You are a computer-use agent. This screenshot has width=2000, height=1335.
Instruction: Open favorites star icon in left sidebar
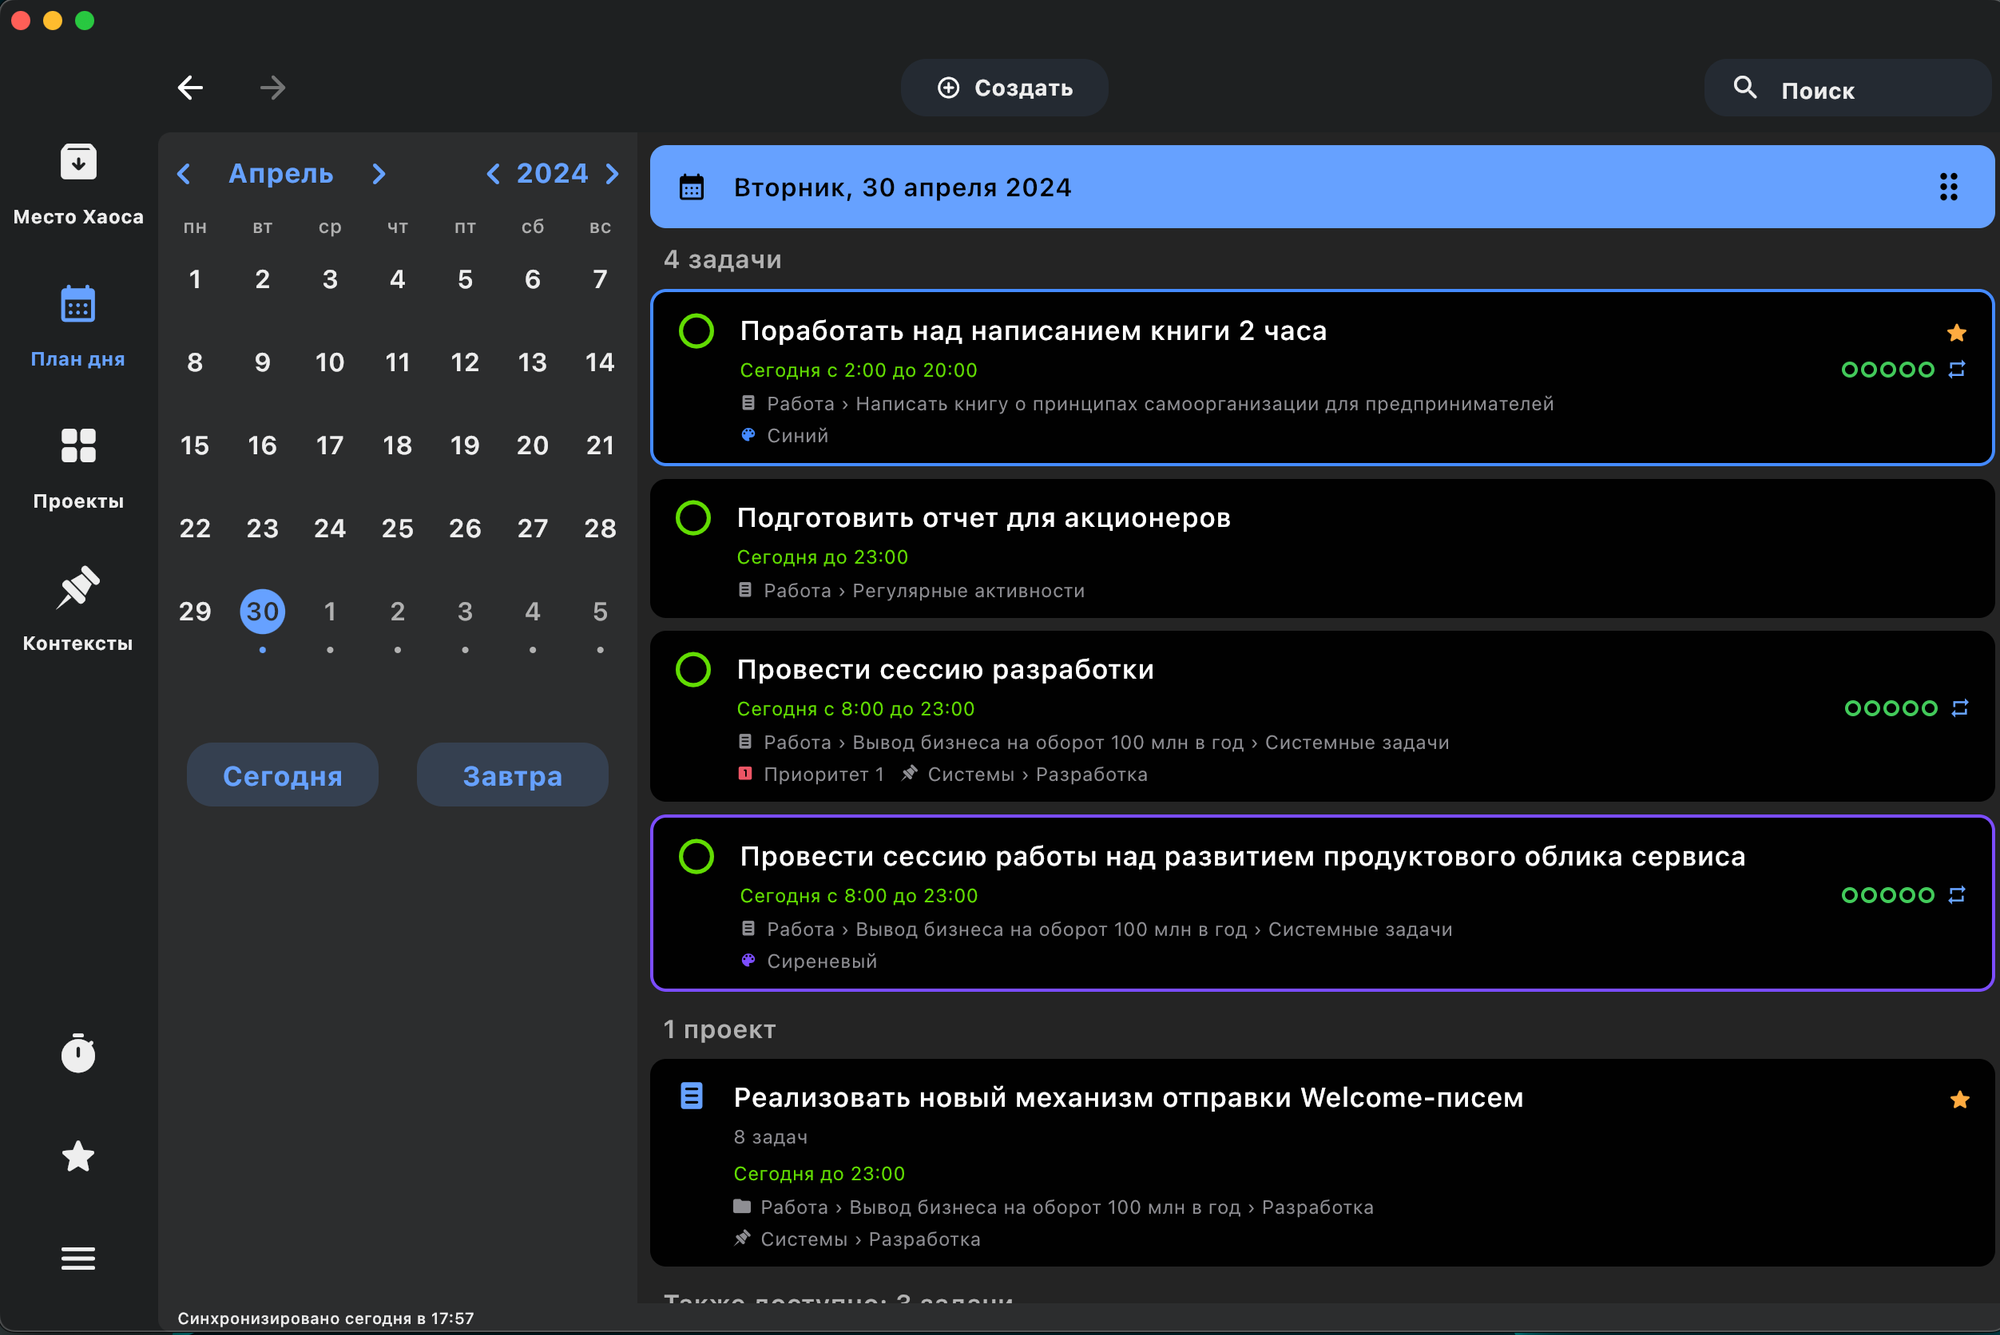click(x=78, y=1157)
